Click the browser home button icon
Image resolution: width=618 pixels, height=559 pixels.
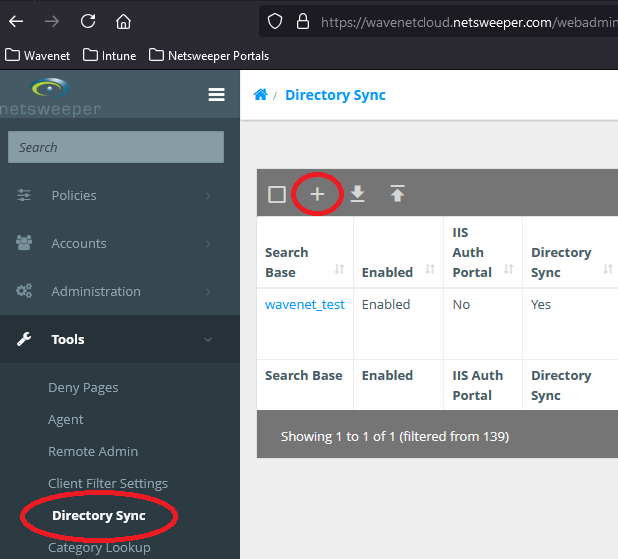point(123,21)
